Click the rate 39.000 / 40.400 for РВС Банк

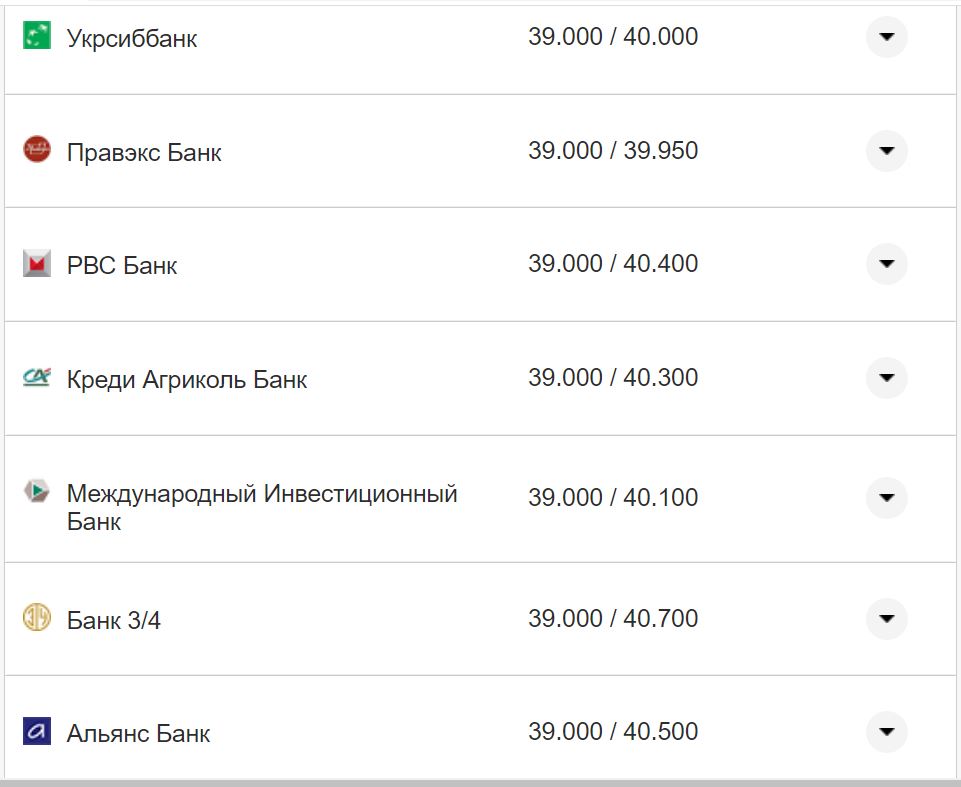click(x=614, y=263)
